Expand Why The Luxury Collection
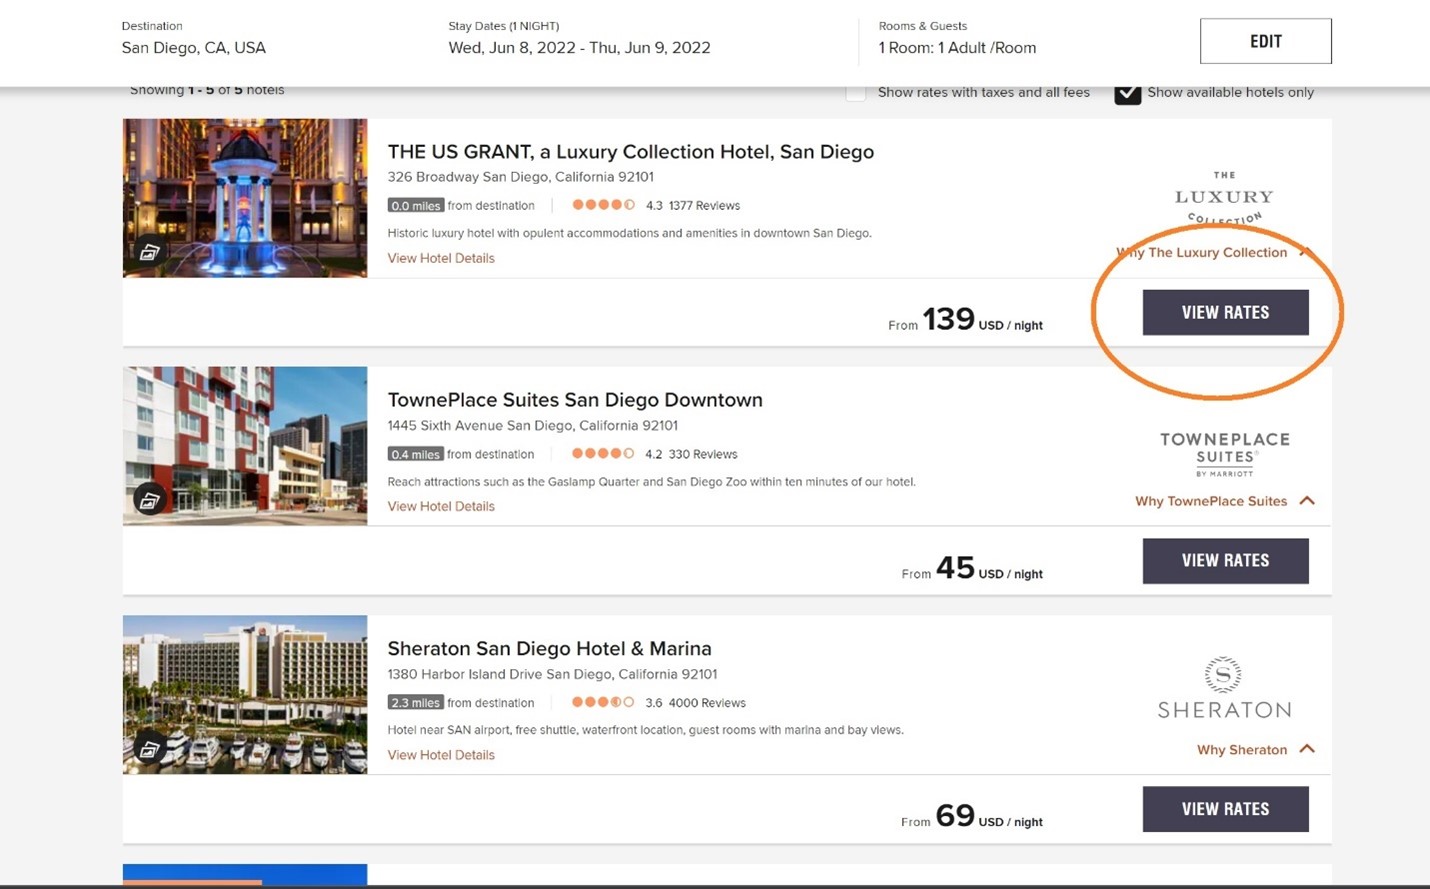The image size is (1430, 889). pos(1214,252)
